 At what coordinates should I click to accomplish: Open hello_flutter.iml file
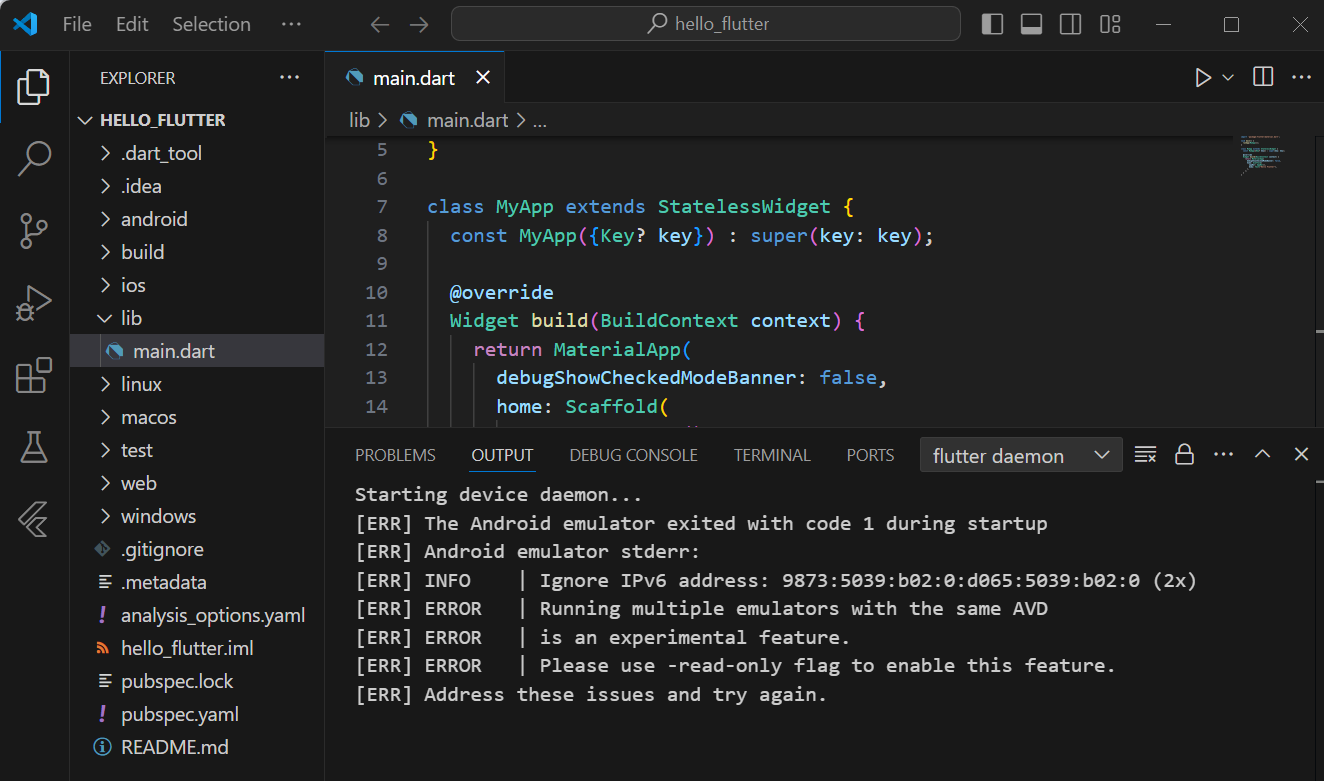[197, 648]
